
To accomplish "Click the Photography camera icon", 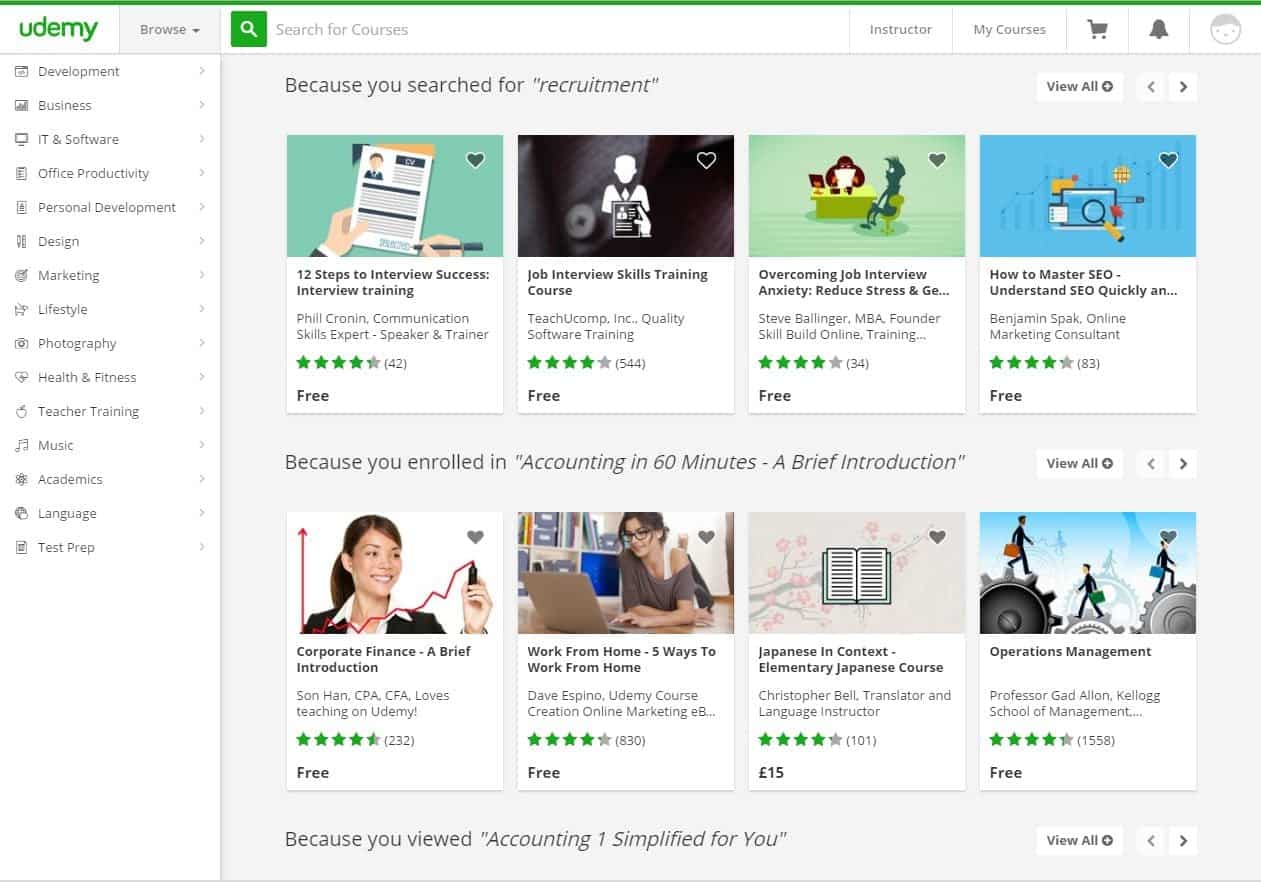I will 21,343.
